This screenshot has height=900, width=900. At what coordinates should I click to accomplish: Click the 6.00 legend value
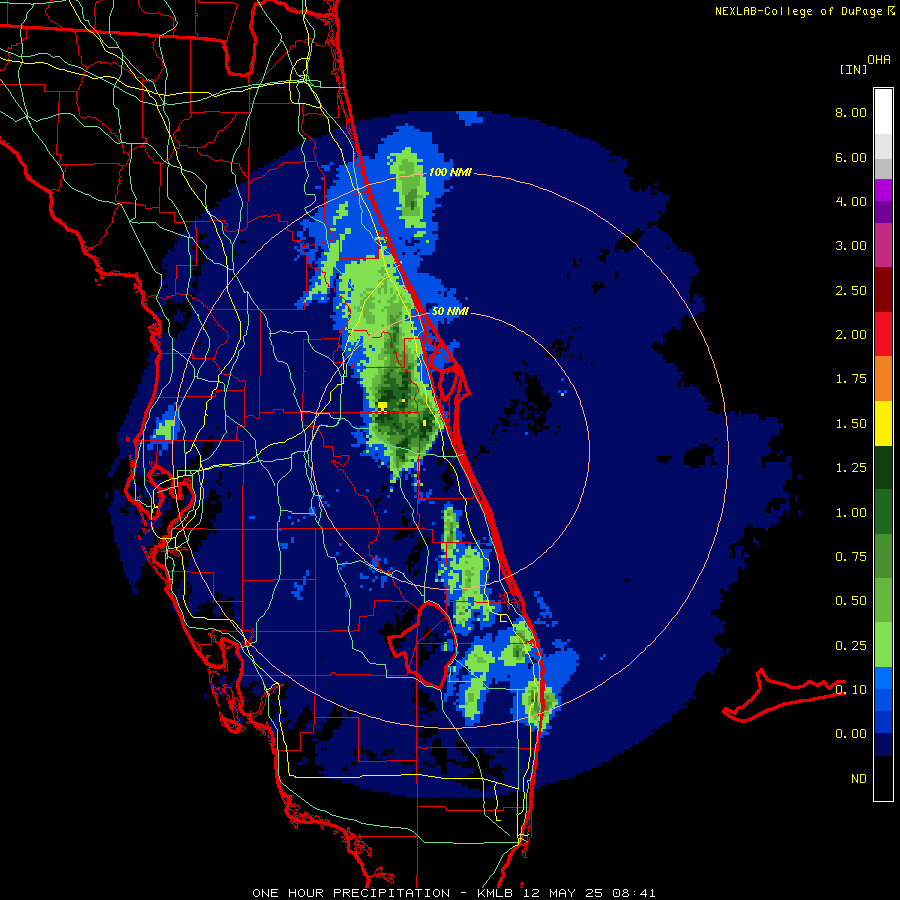pyautogui.click(x=851, y=157)
